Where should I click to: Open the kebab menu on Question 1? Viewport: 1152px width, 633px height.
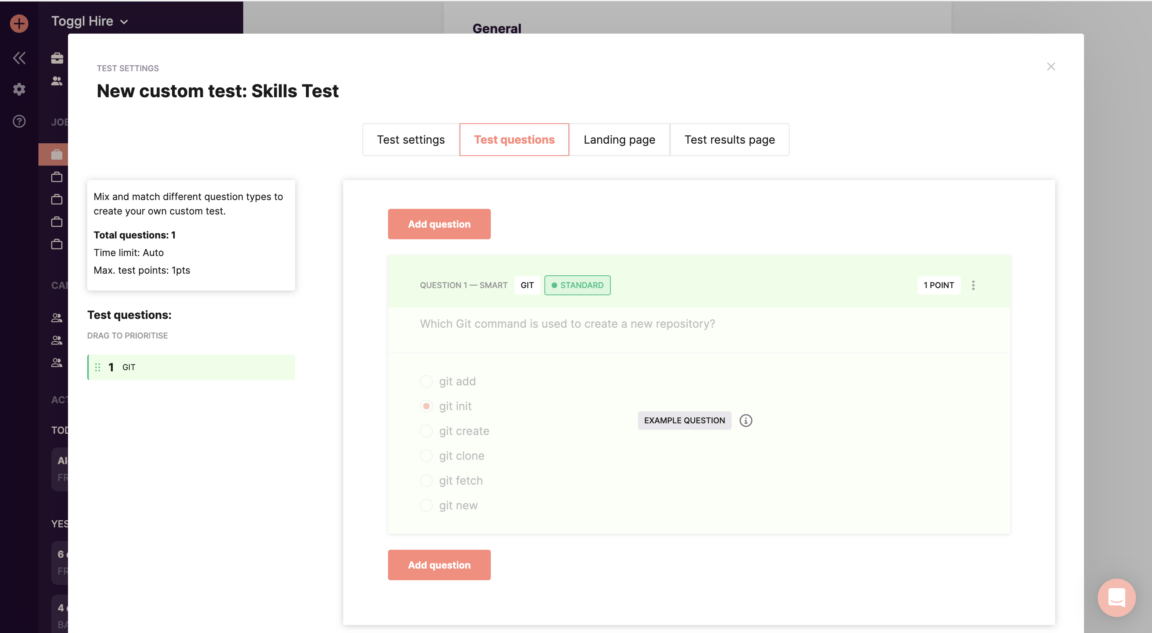point(973,285)
